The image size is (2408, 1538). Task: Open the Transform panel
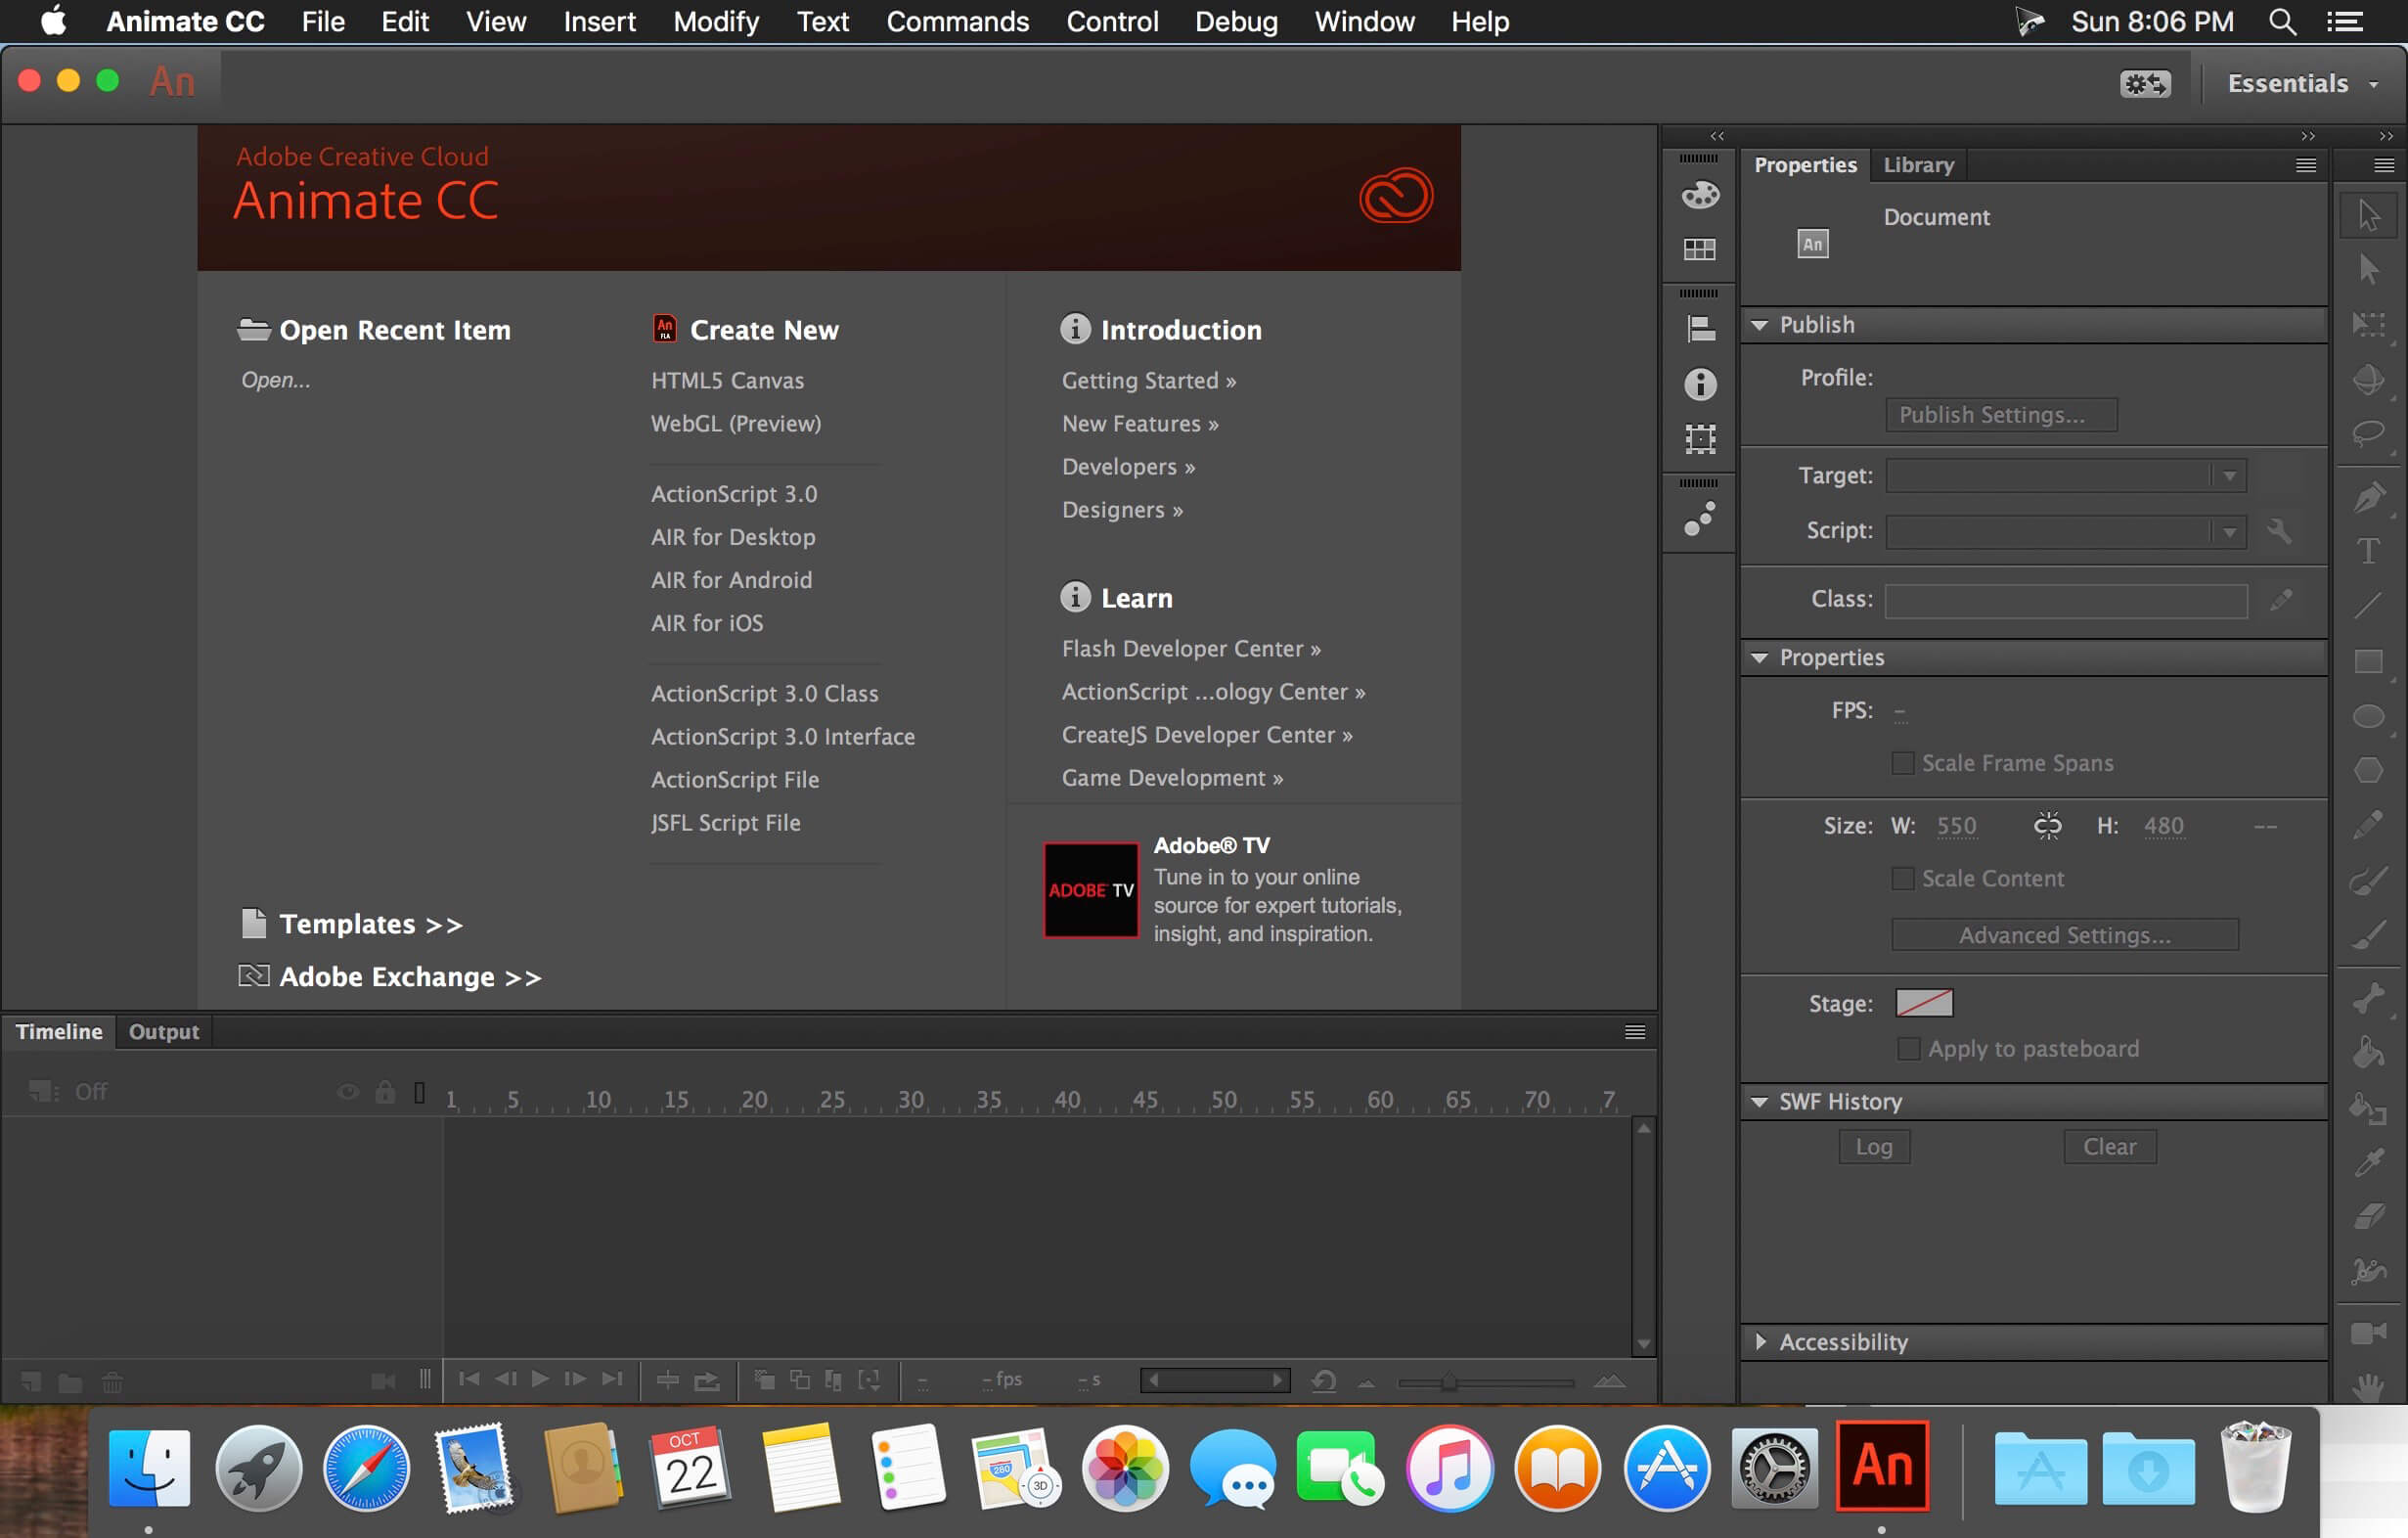pyautogui.click(x=1700, y=439)
